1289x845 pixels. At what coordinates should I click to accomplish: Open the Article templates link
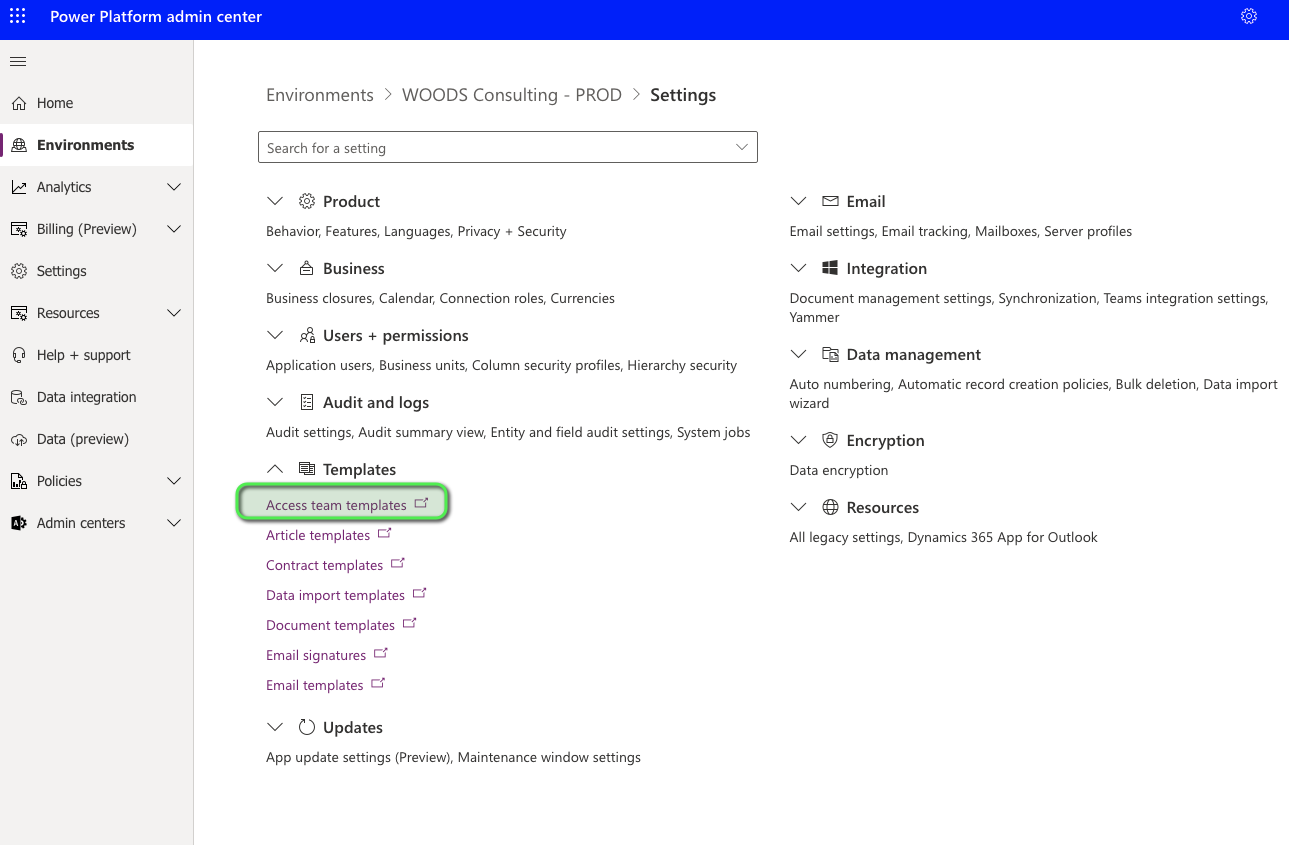coord(318,535)
